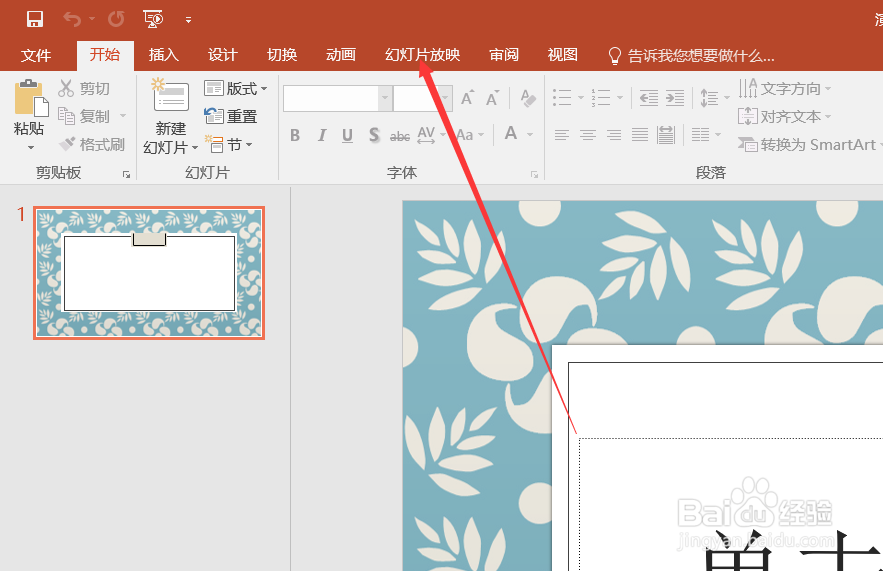Click Clear All Formatting icon
This screenshot has width=883, height=571.
tap(527, 98)
